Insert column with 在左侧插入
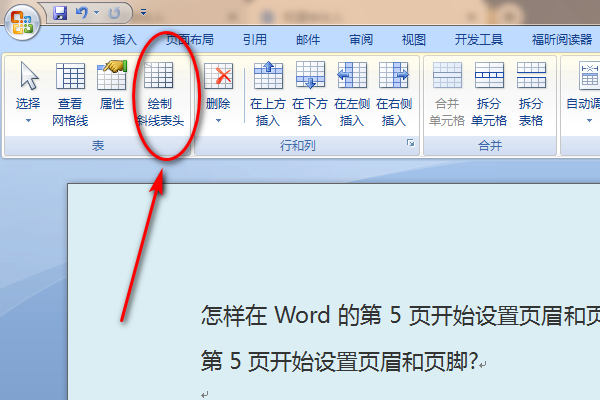 pyautogui.click(x=352, y=94)
